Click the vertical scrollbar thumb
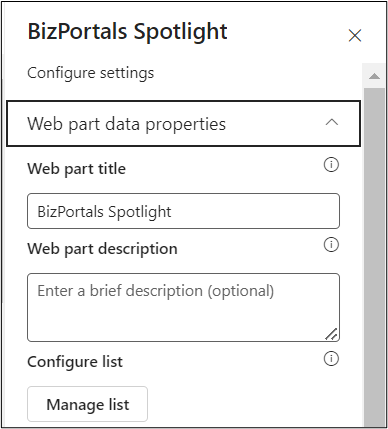The height and width of the screenshot is (429, 388). click(375, 258)
